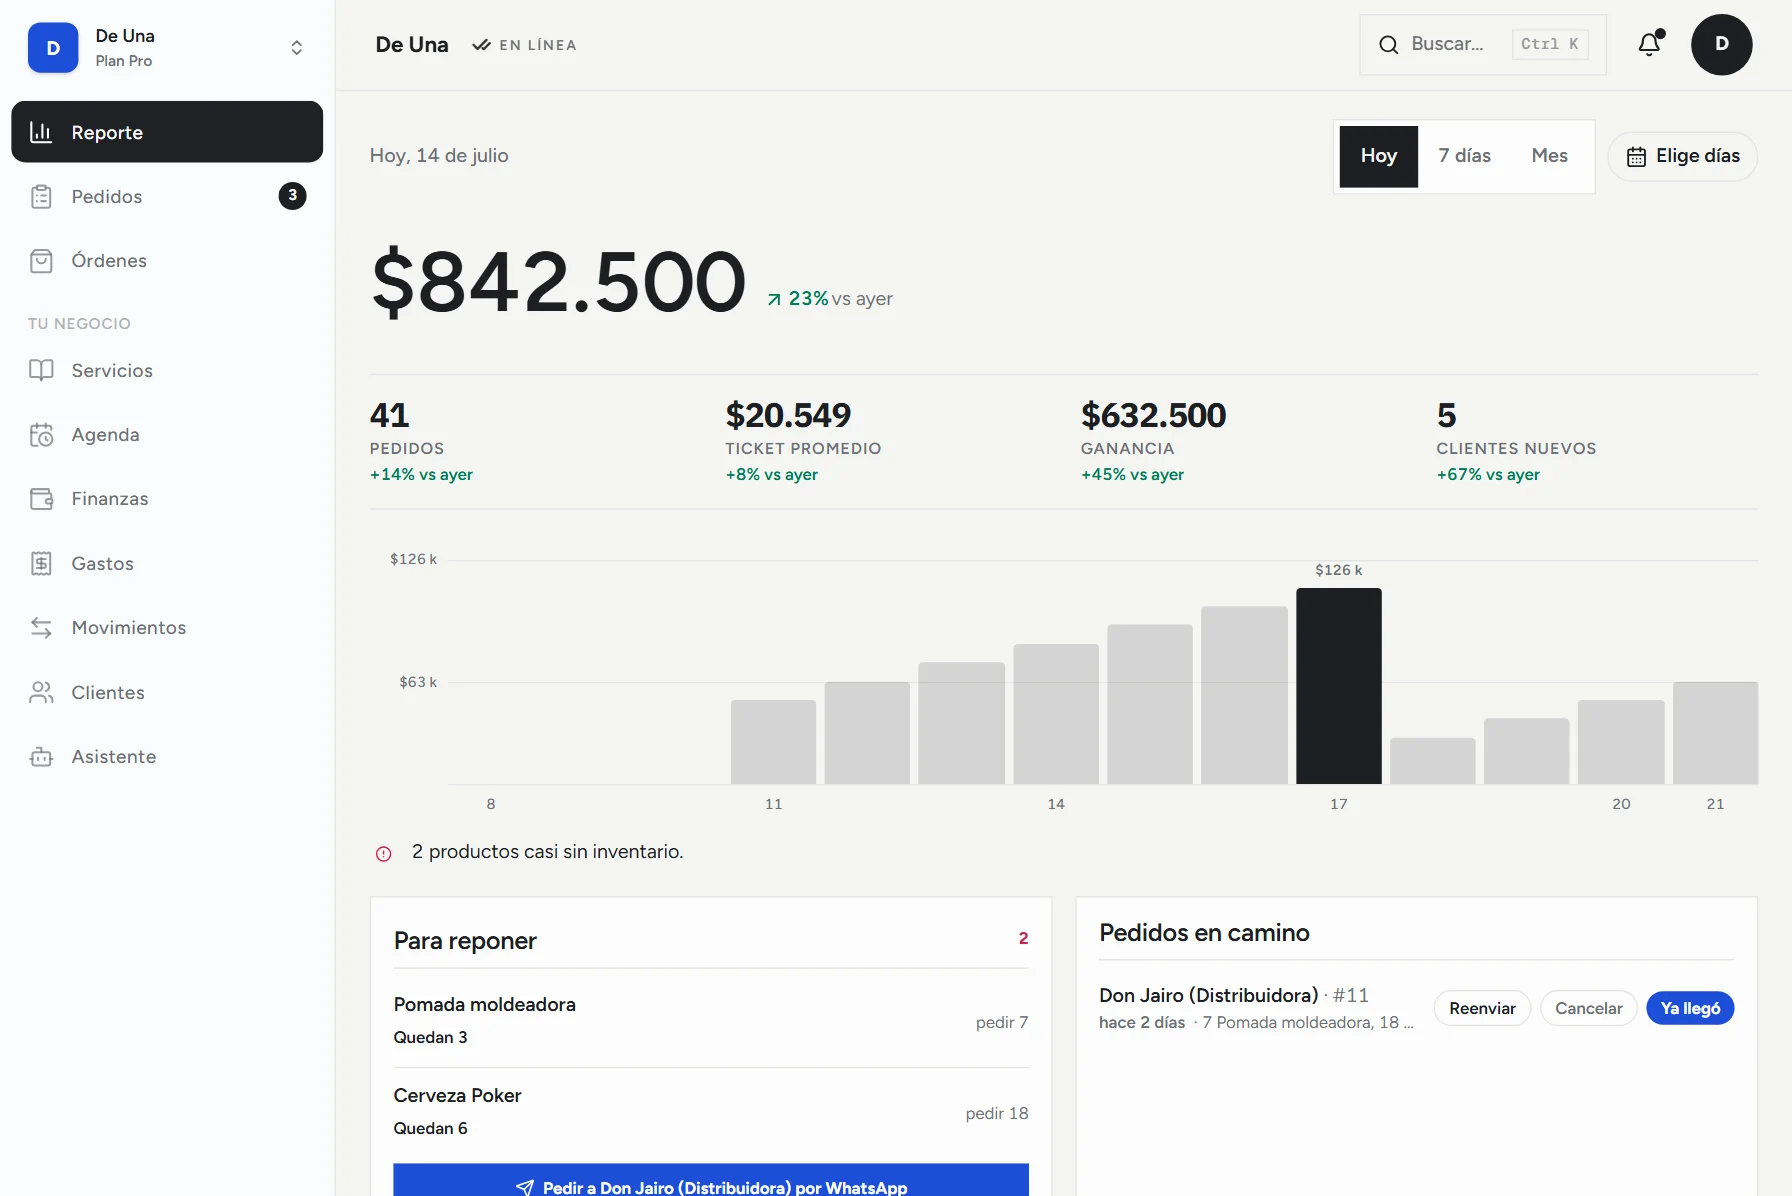
Task: Open the Finanzas section
Action: click(x=167, y=499)
